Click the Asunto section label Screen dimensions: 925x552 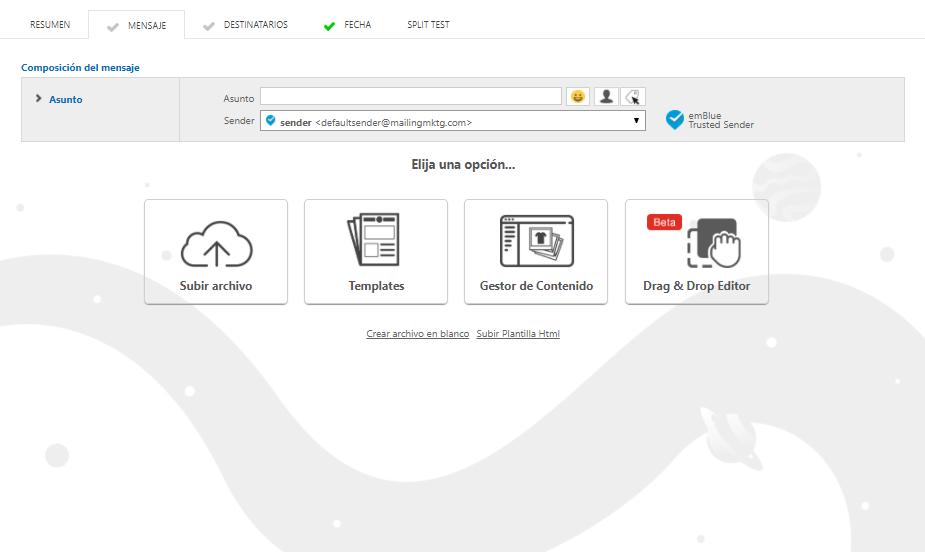tap(65, 100)
